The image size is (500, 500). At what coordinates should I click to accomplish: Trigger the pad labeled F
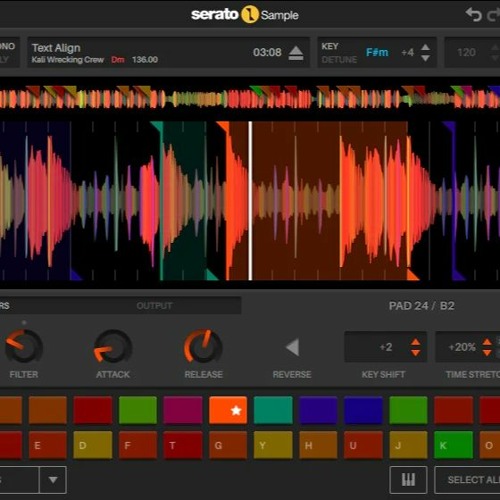tap(138, 445)
